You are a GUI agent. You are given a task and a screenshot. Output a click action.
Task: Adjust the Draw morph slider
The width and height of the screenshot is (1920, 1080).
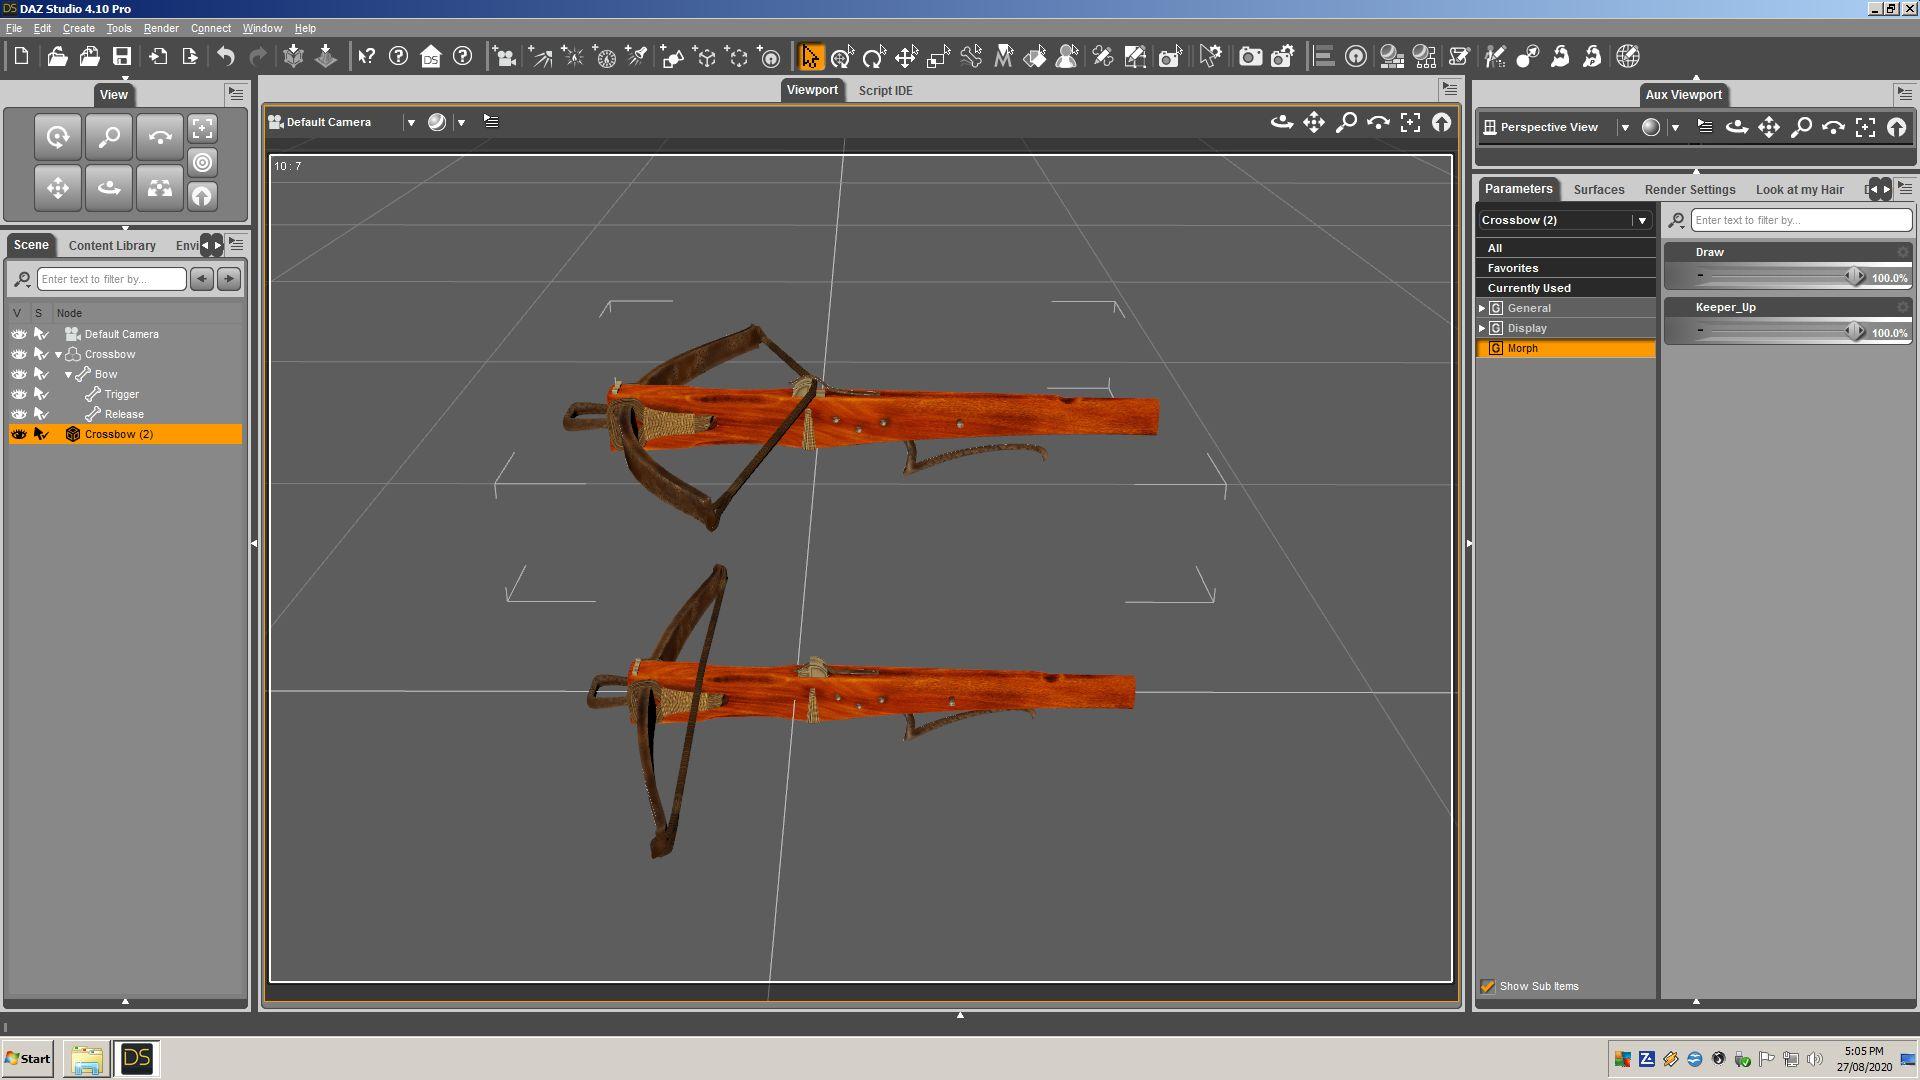[1853, 277]
